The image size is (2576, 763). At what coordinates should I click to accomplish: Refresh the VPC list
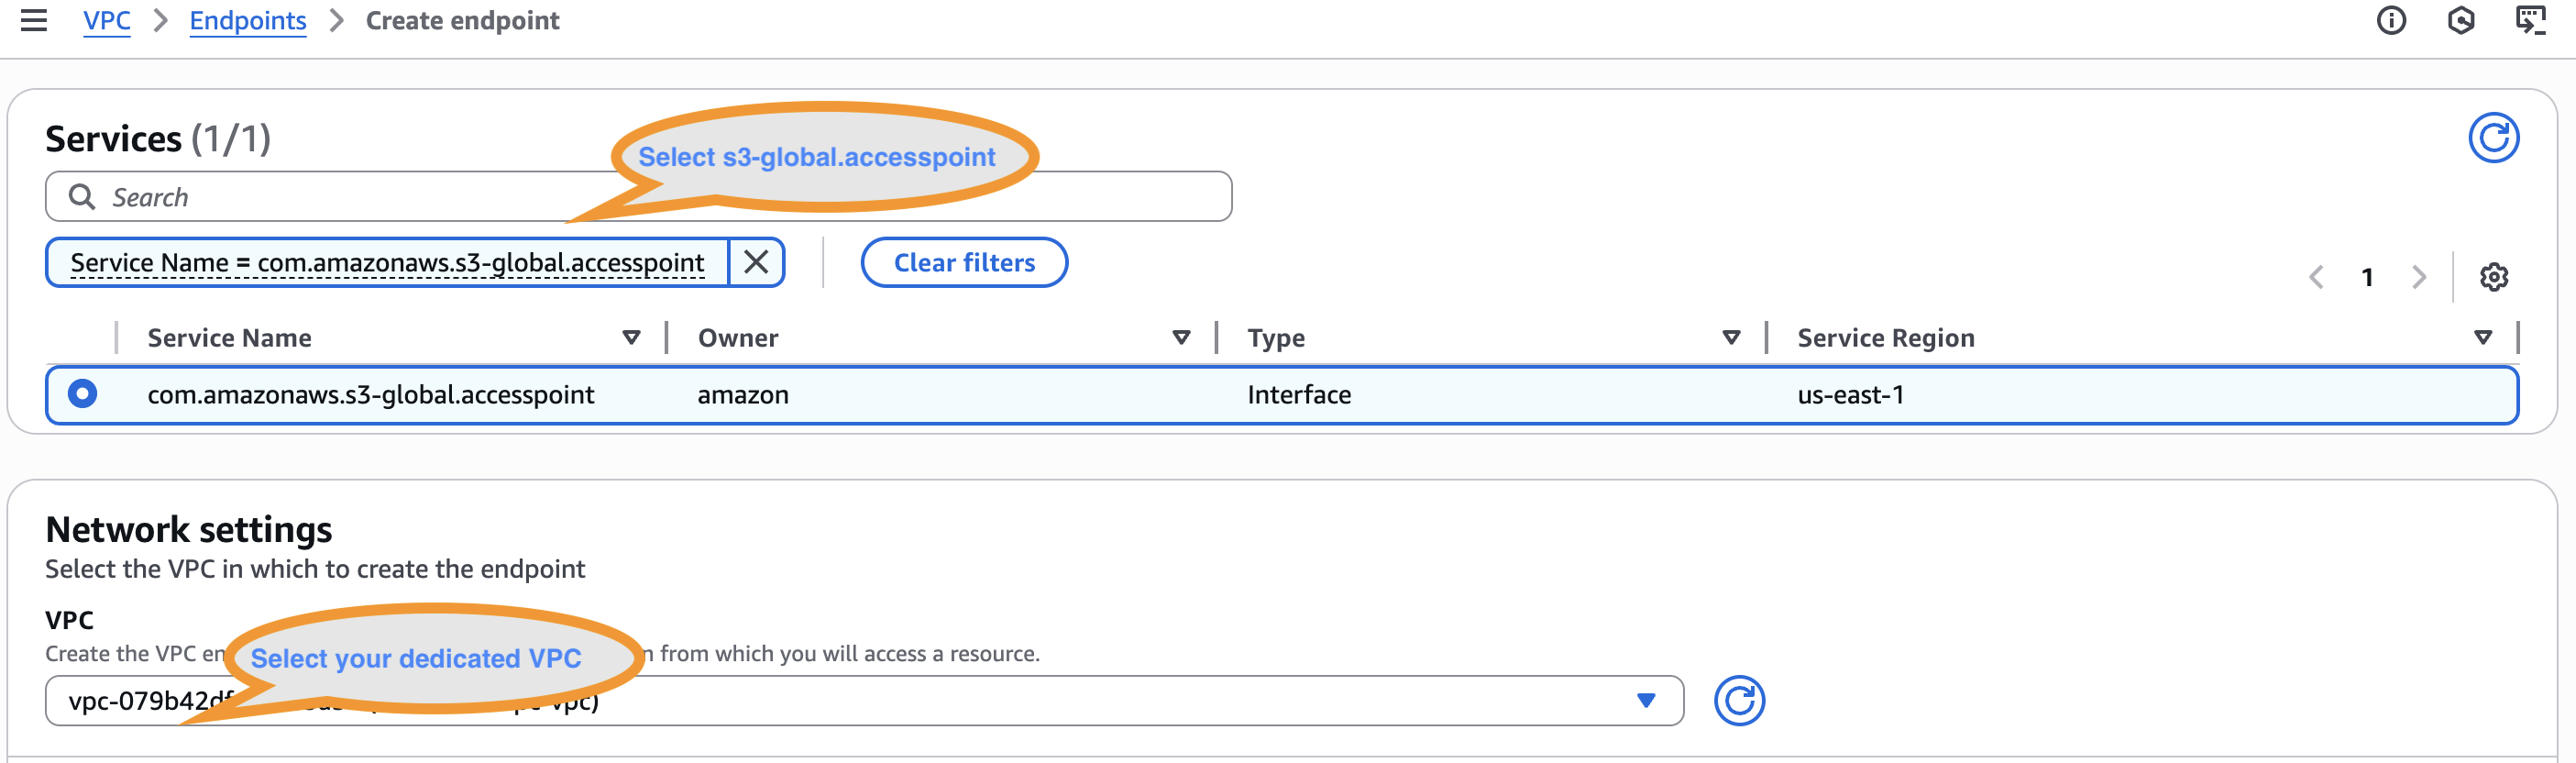pos(1739,701)
